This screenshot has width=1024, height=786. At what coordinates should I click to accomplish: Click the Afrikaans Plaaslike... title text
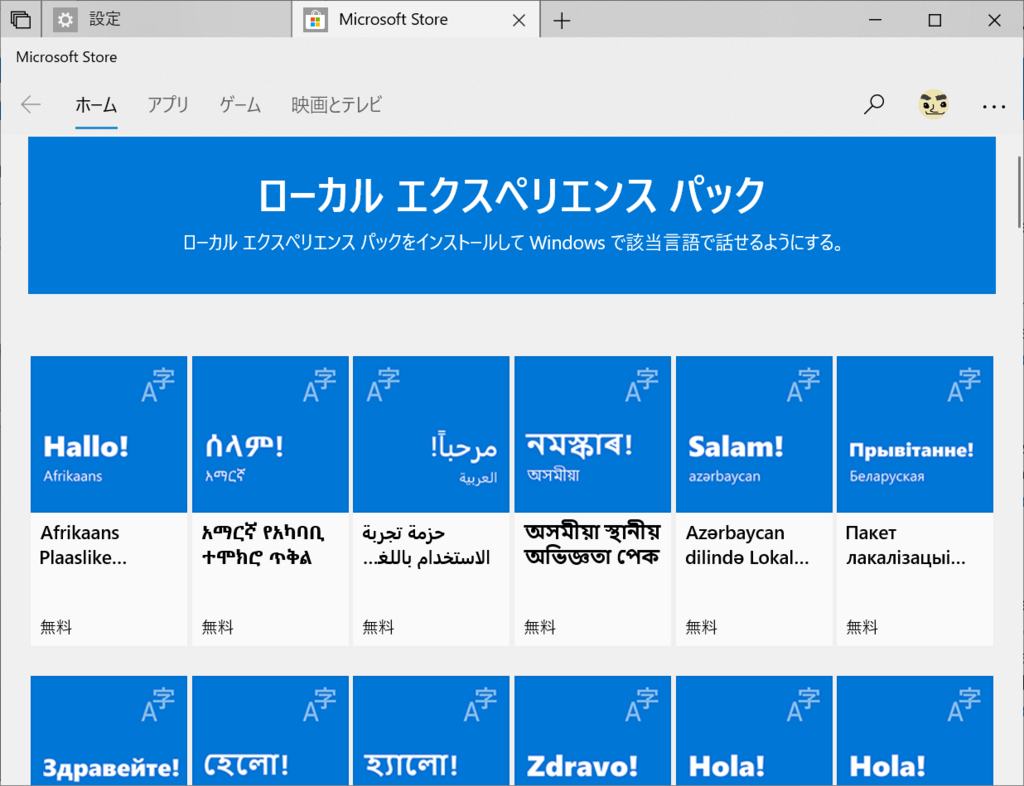click(x=84, y=545)
